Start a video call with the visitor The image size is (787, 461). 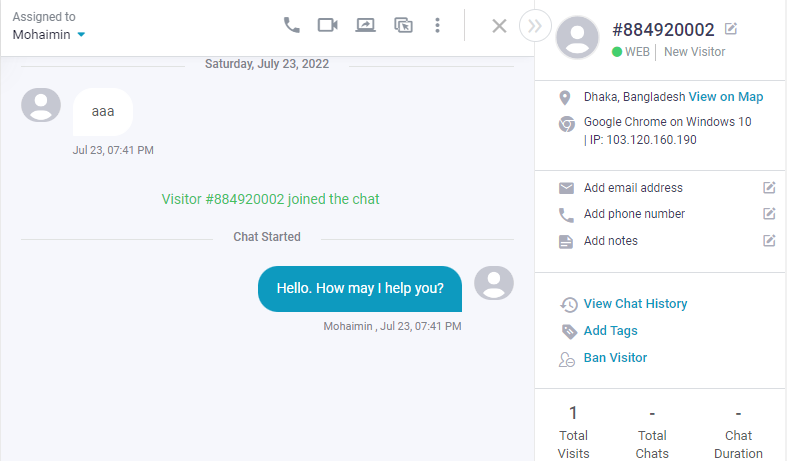[328, 25]
